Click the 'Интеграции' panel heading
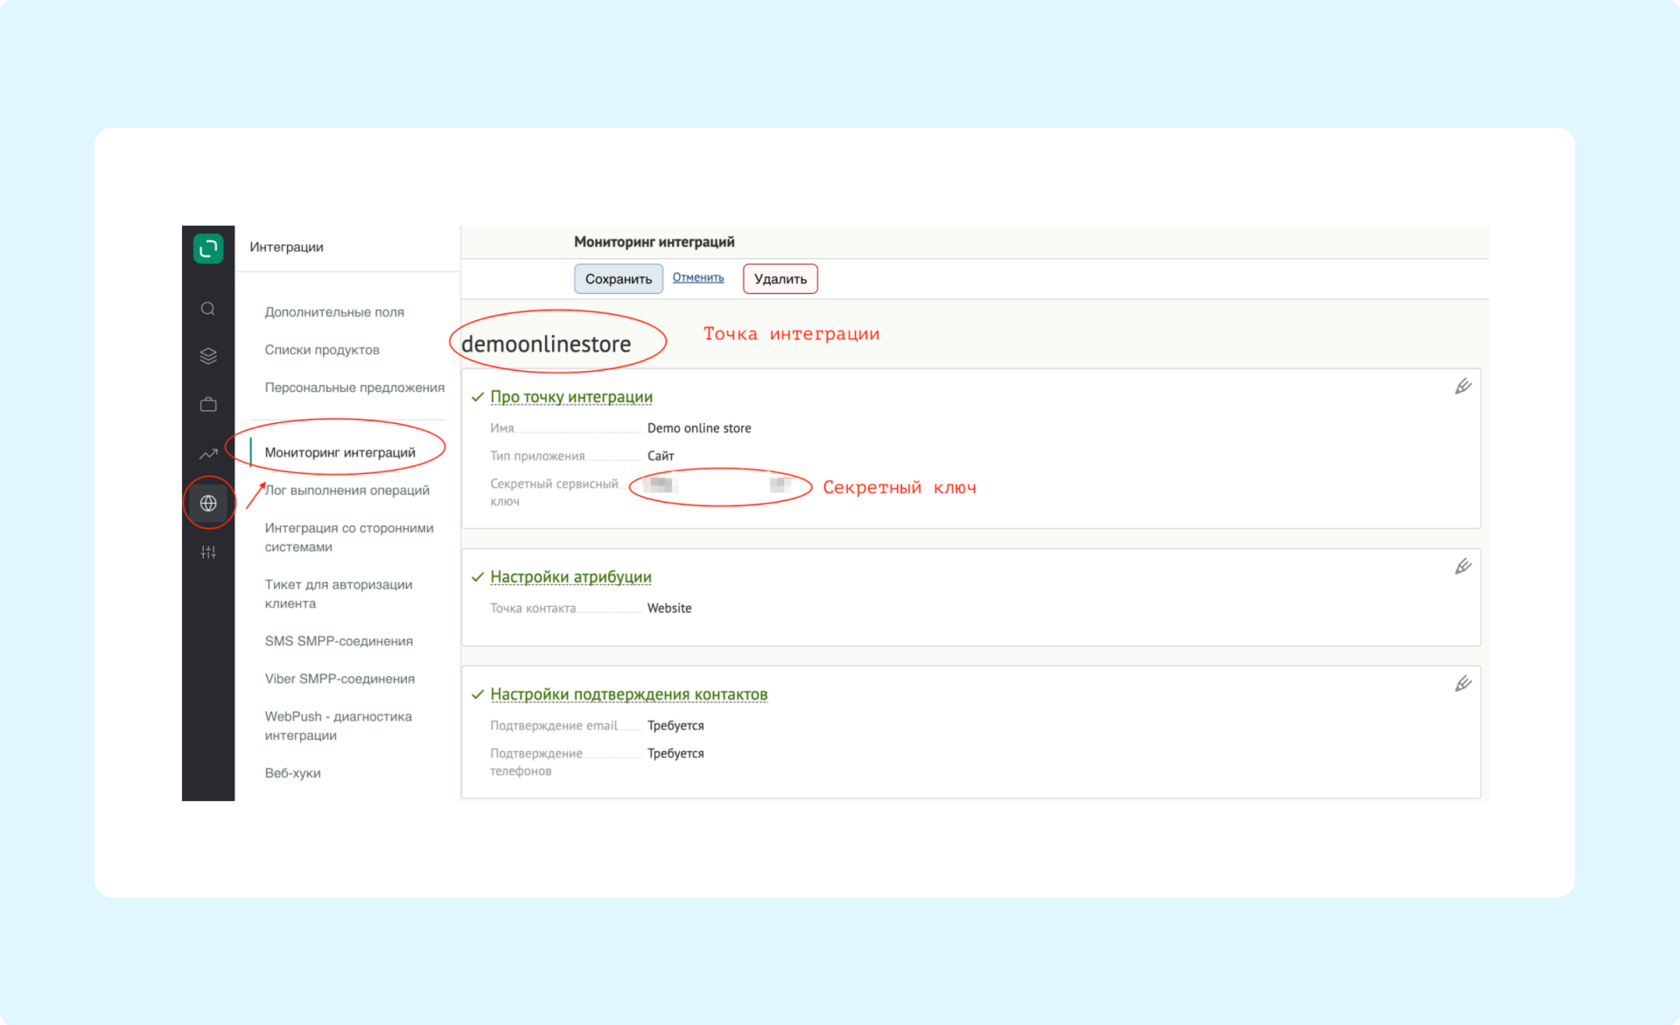The image size is (1680, 1025). (x=286, y=247)
